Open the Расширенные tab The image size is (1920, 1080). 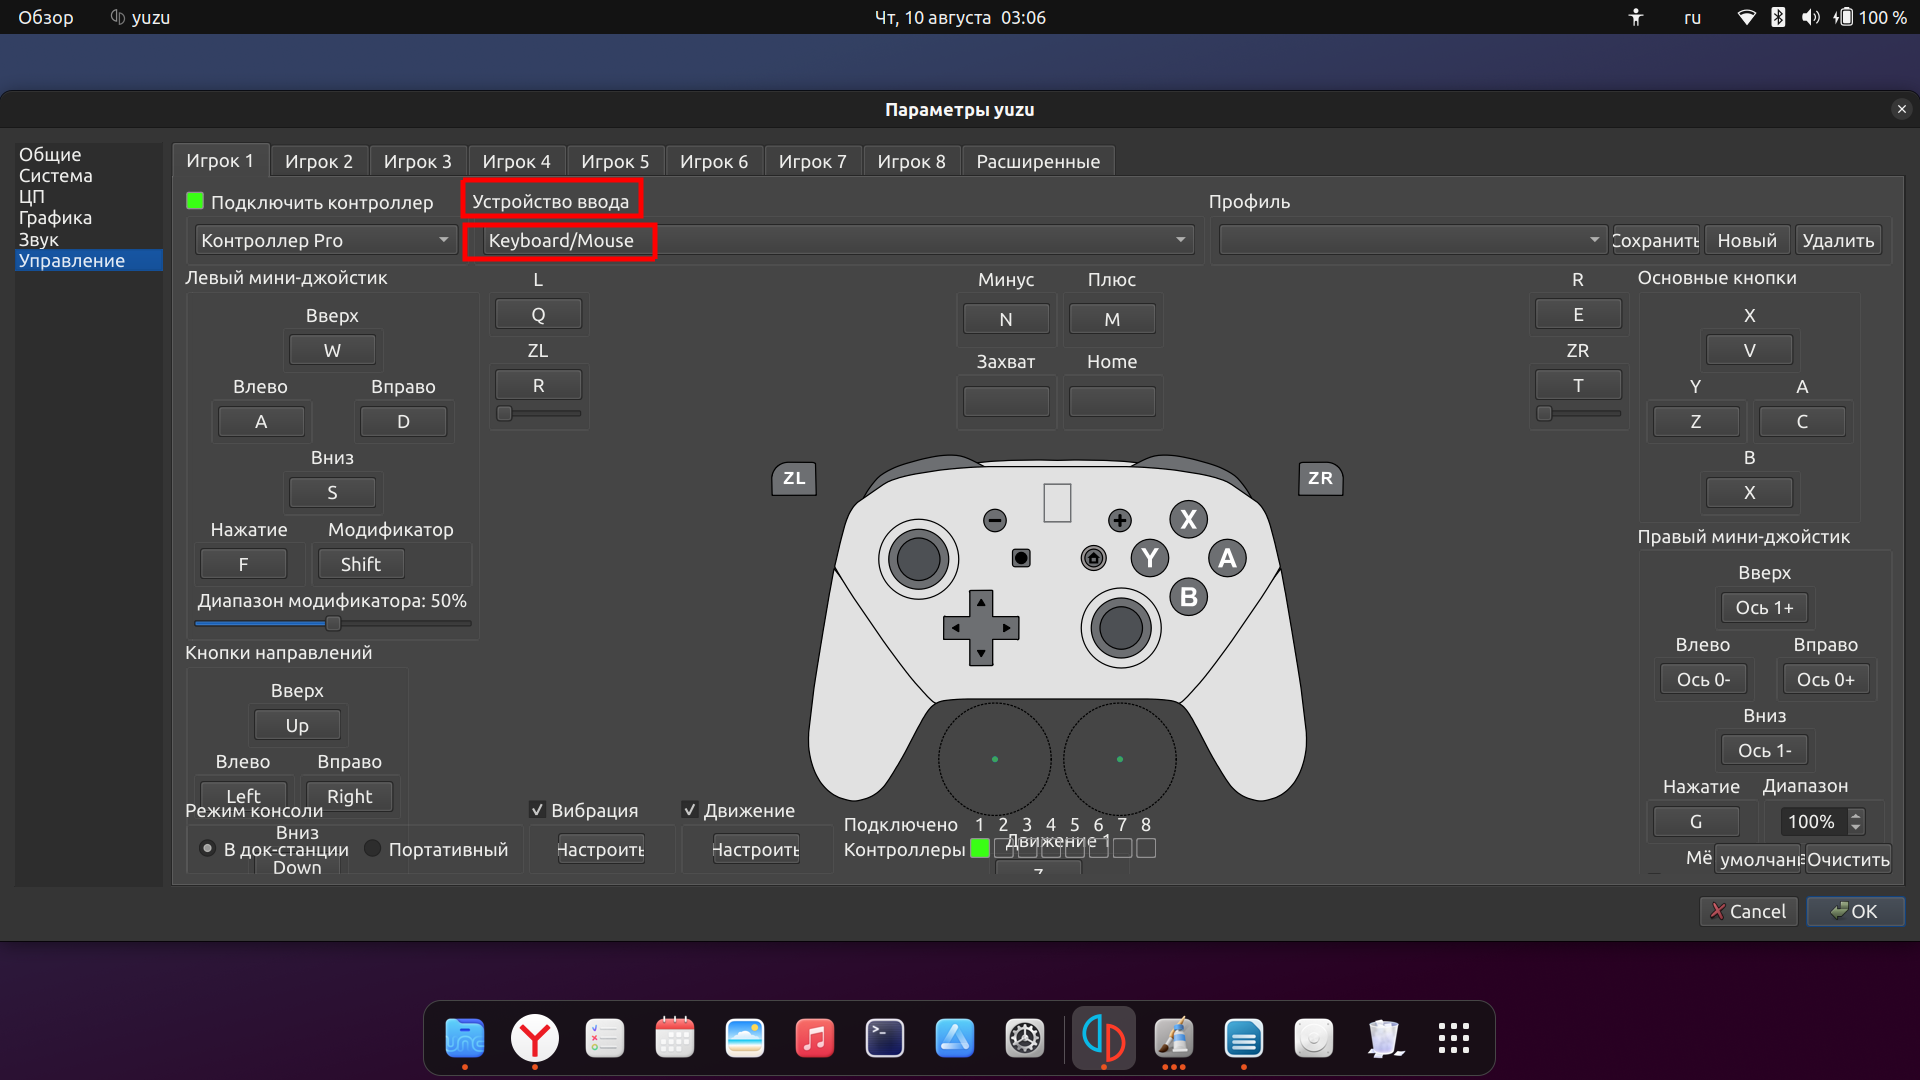point(1038,161)
